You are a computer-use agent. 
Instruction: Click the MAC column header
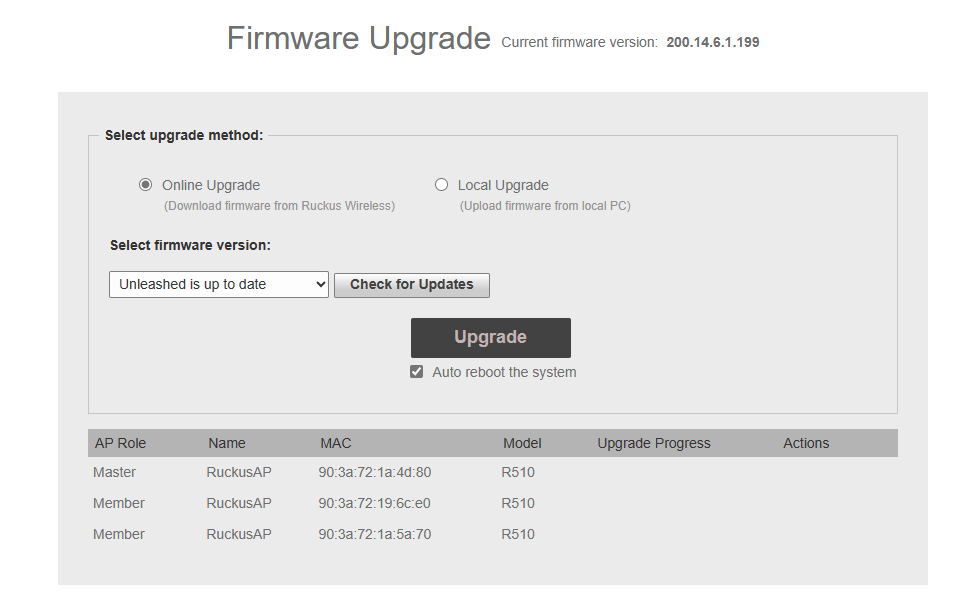pyautogui.click(x=336, y=443)
